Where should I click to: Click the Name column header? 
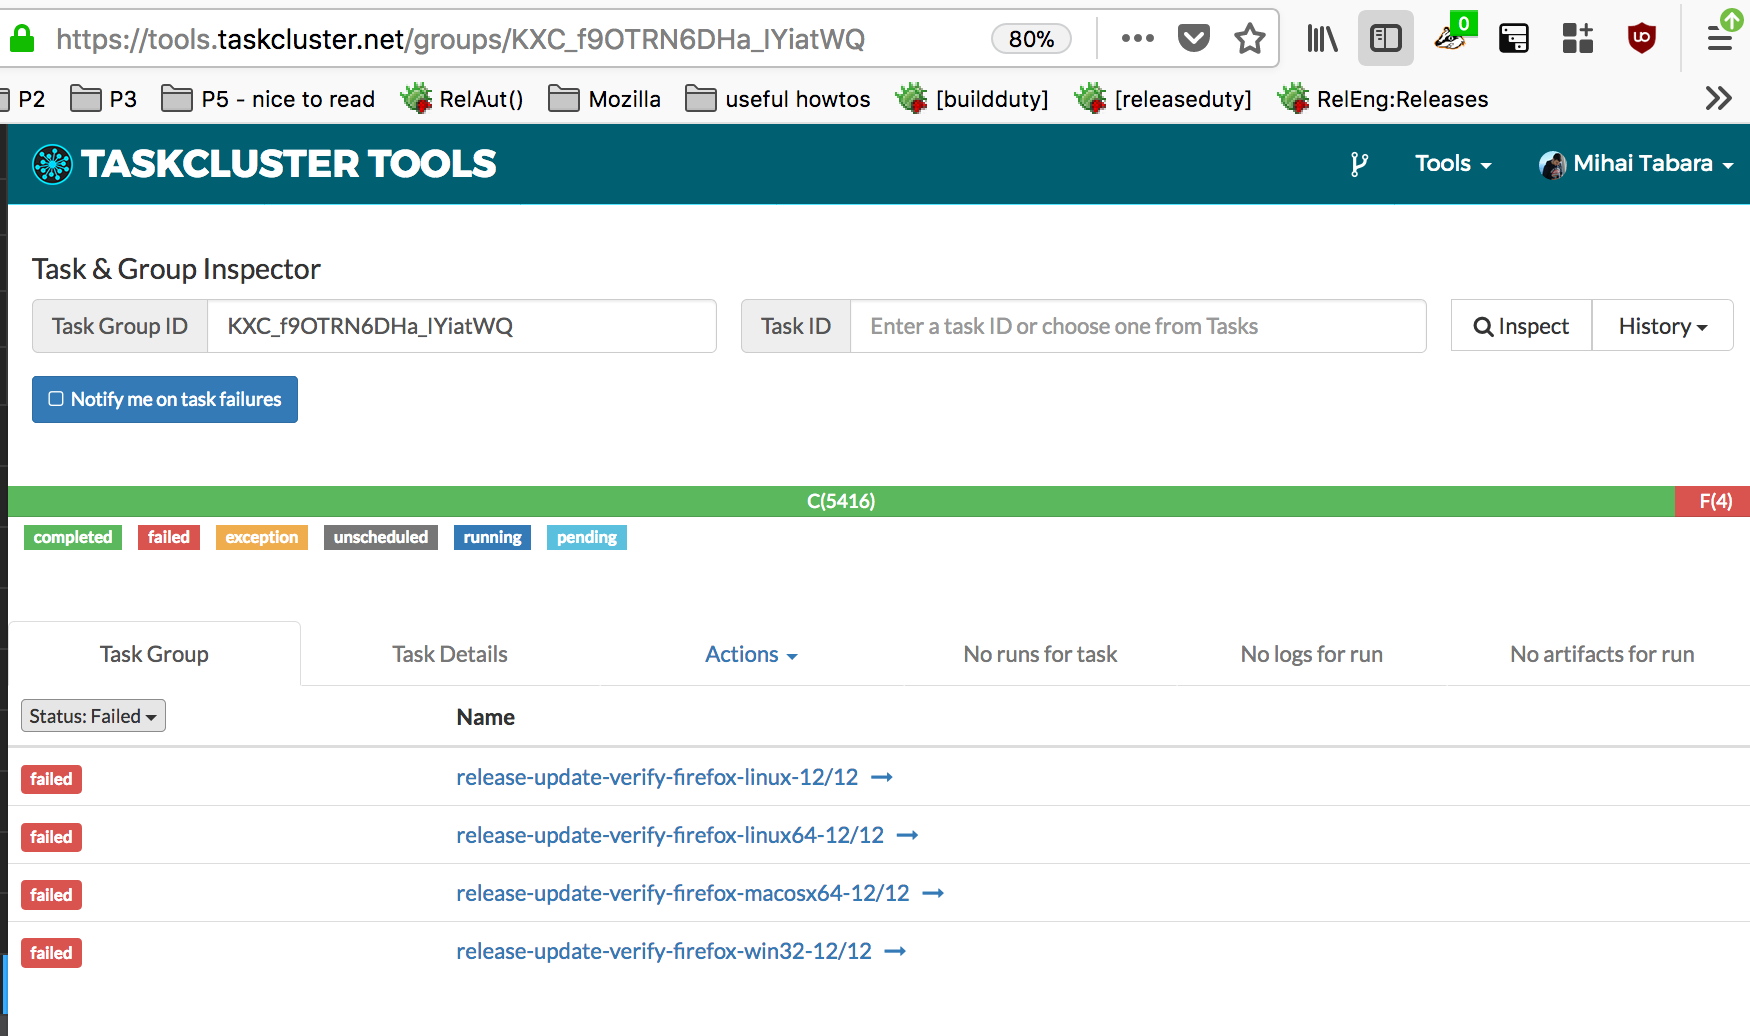click(485, 717)
